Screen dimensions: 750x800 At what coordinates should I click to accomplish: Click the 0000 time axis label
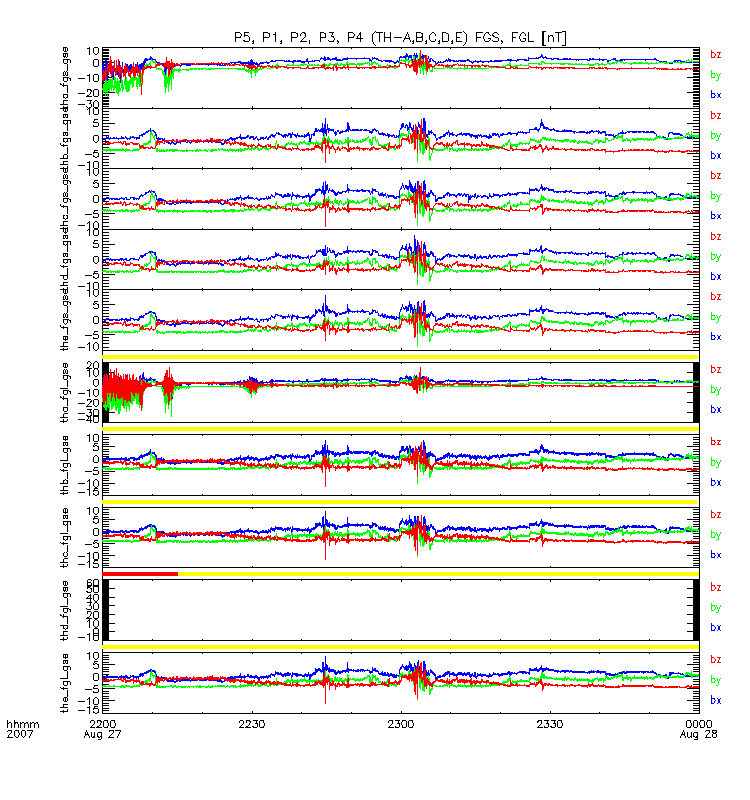[x=698, y=724]
